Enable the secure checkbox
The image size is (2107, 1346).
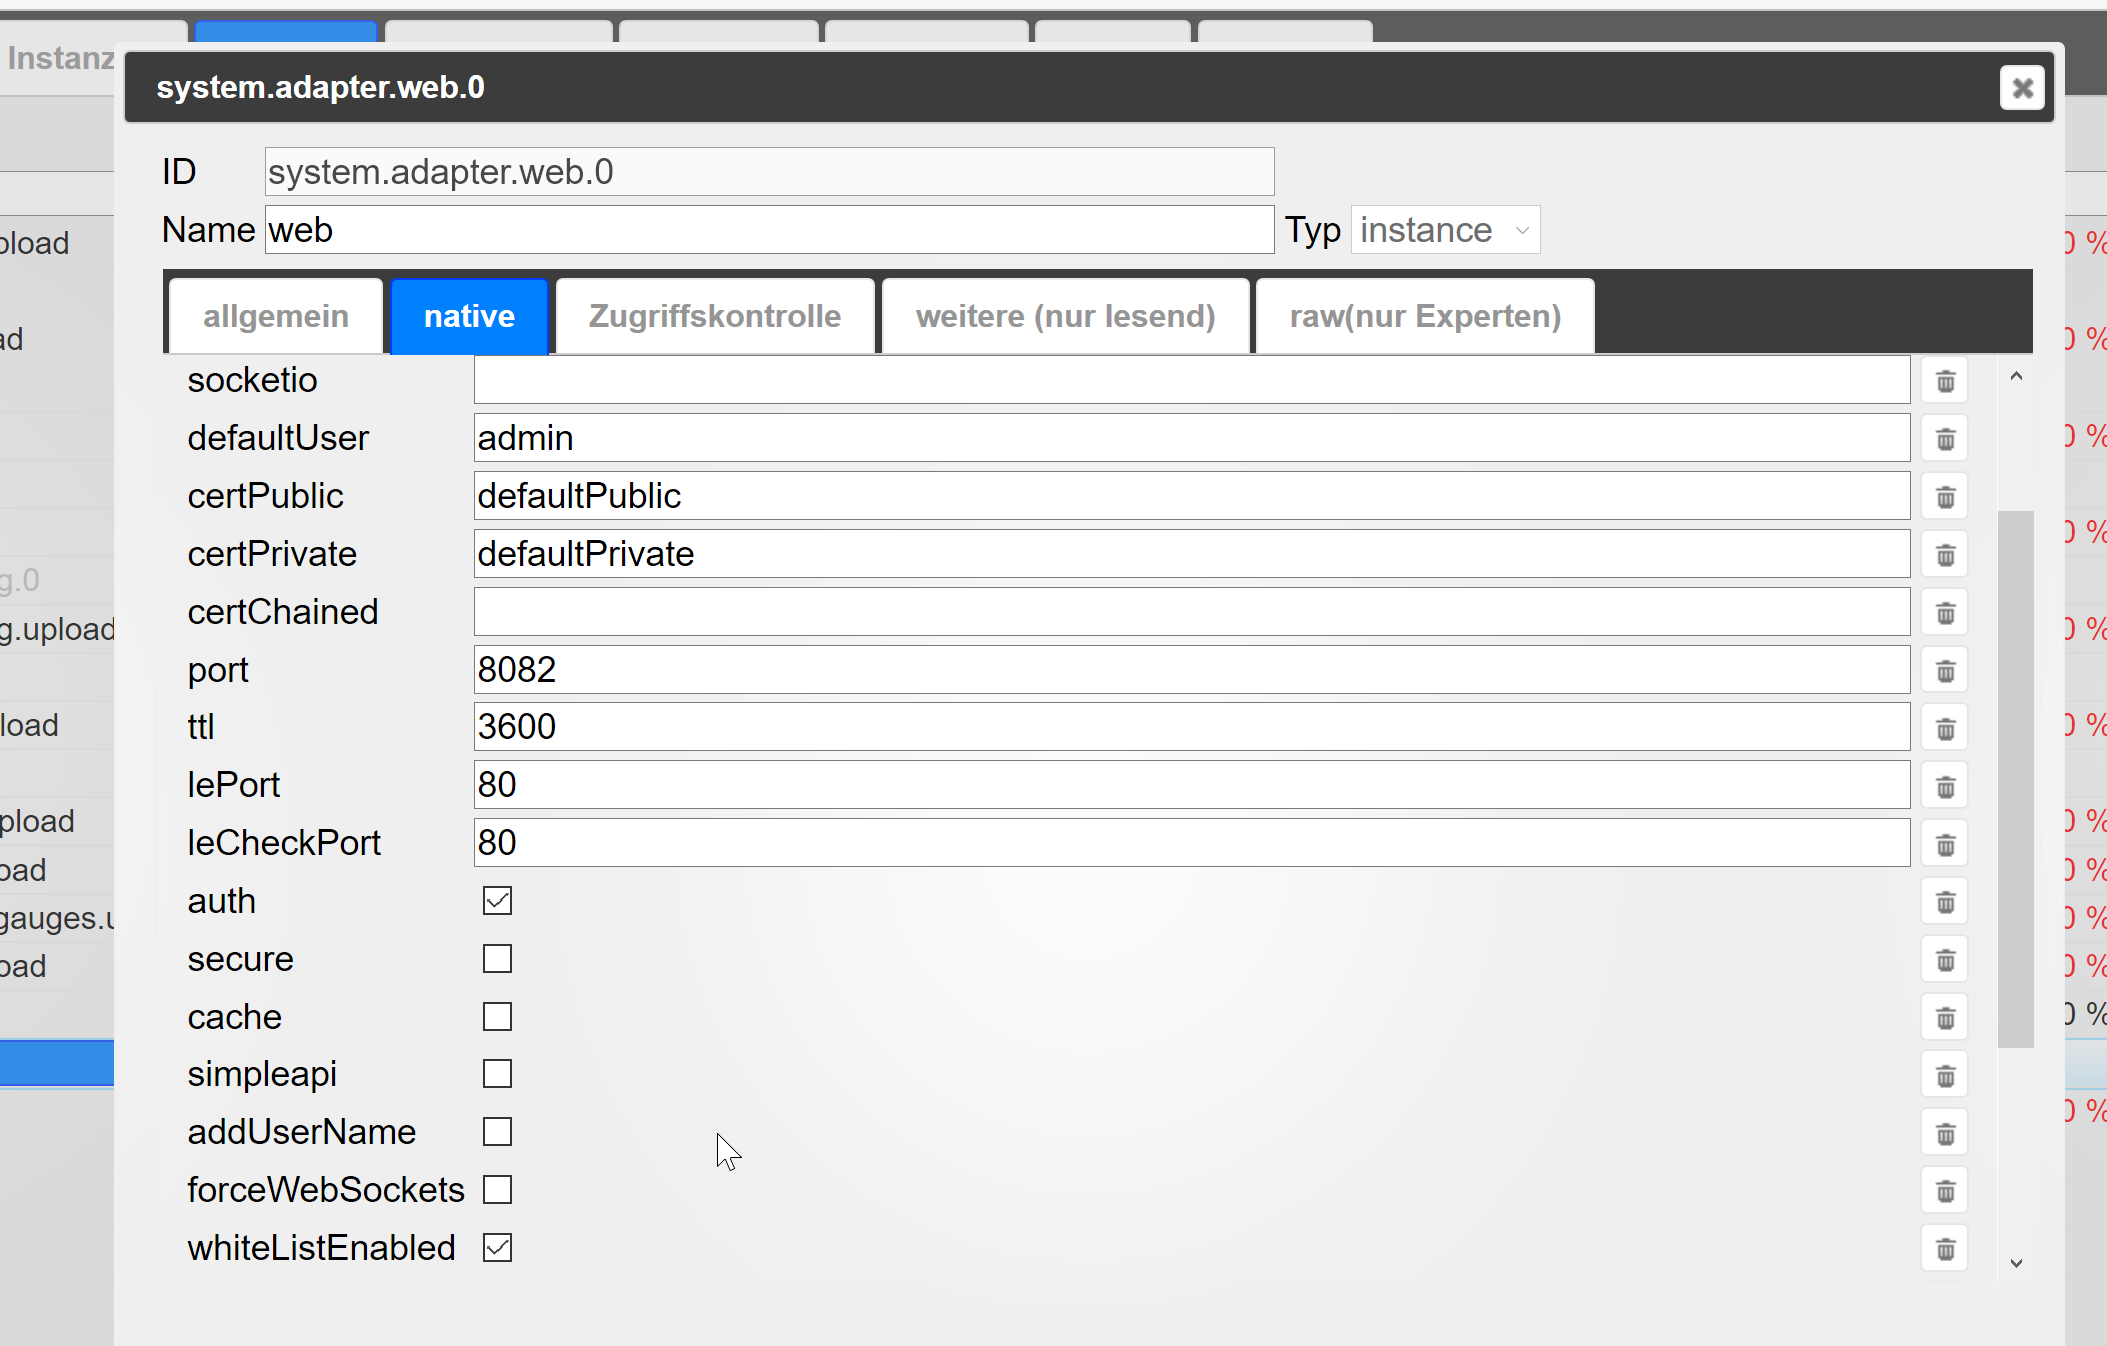497,959
